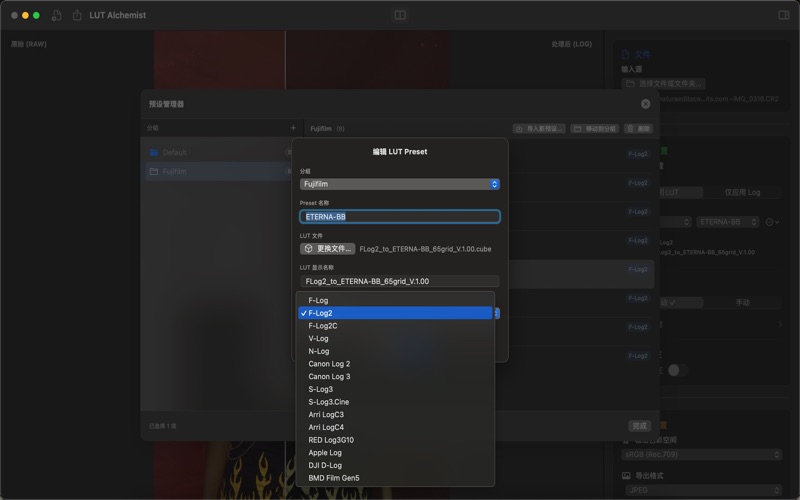This screenshot has width=800, height=500.
Task: Toggle the split compare view icon
Action: 400,15
